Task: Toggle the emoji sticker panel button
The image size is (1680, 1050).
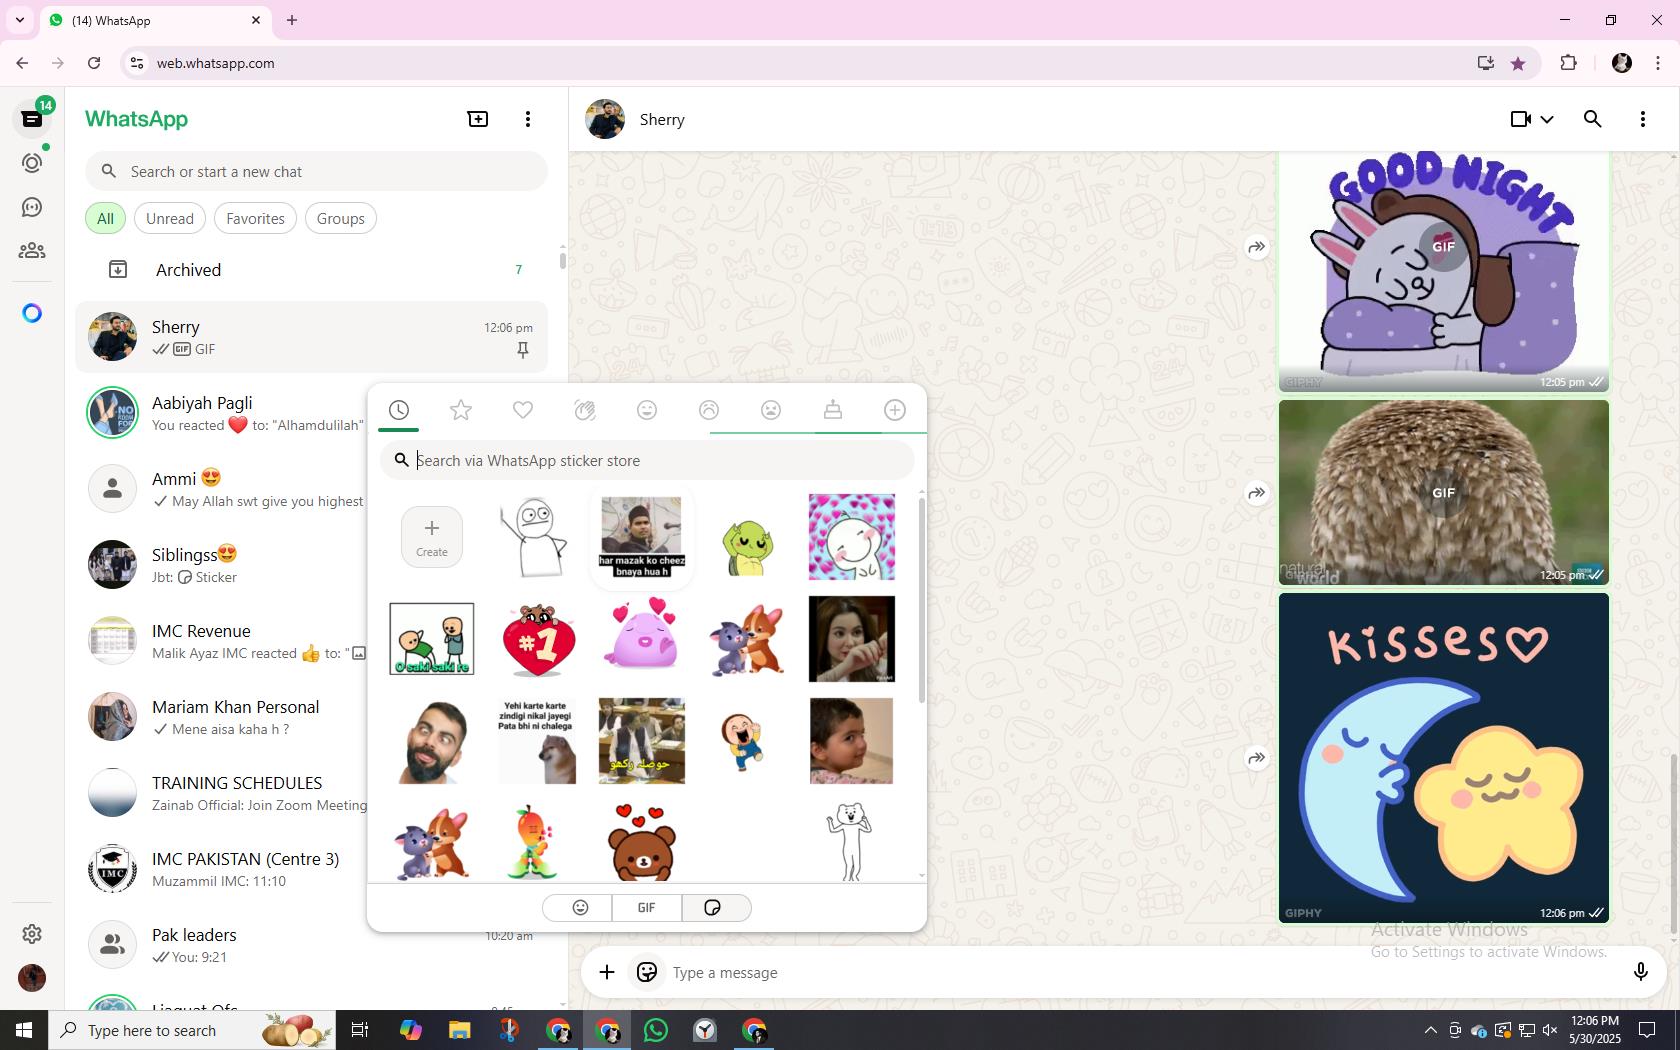Action: point(647,972)
